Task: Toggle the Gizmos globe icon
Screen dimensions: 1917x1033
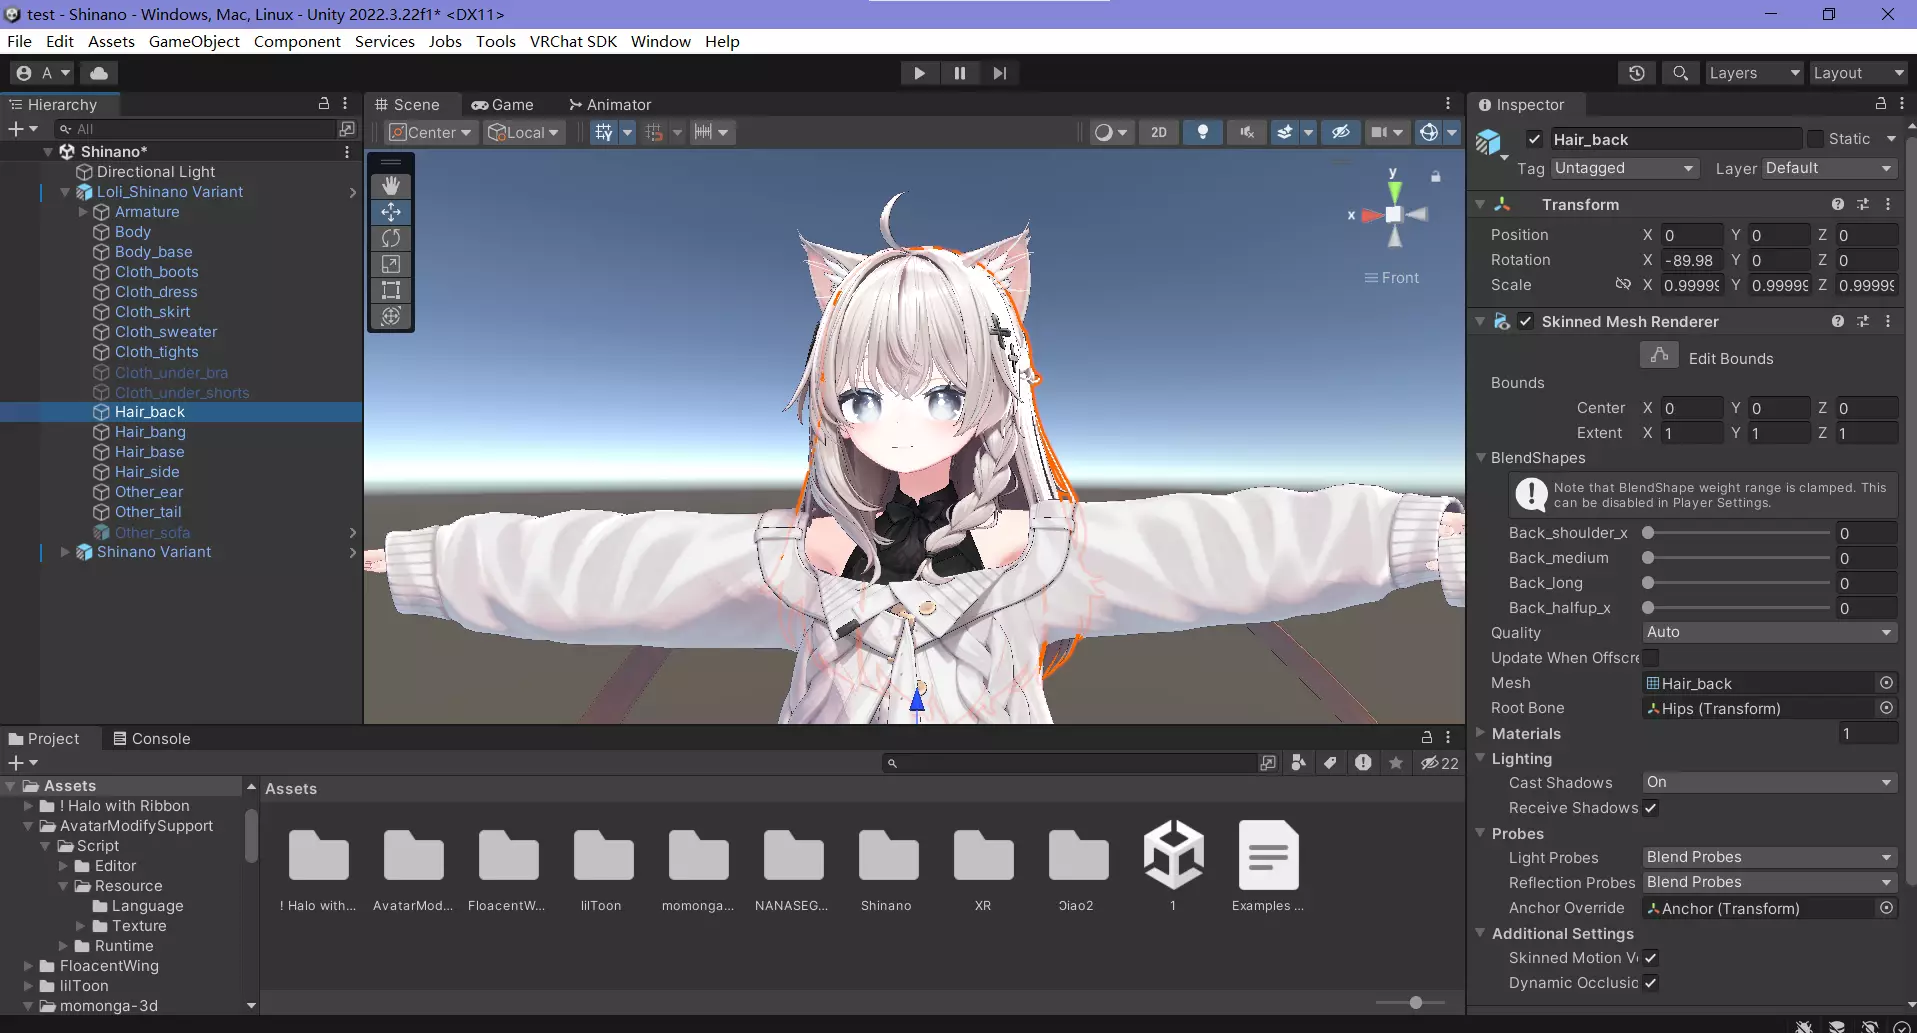Action: coord(1429,132)
